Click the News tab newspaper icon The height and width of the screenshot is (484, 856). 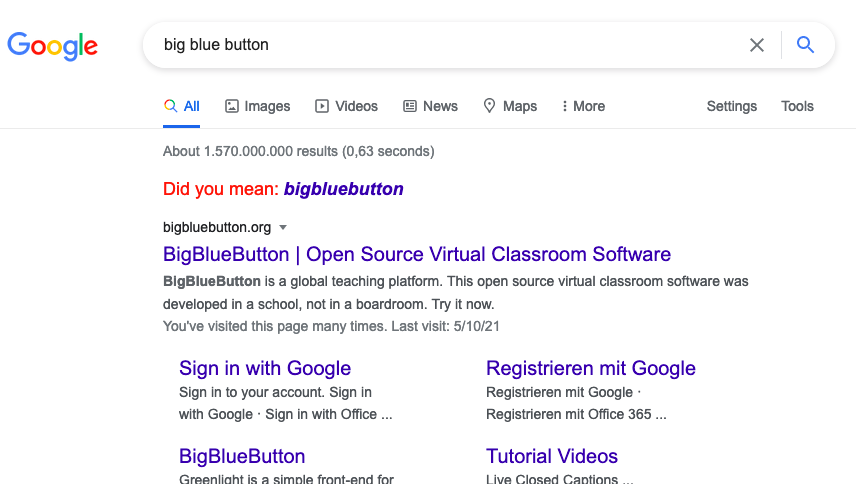[410, 106]
